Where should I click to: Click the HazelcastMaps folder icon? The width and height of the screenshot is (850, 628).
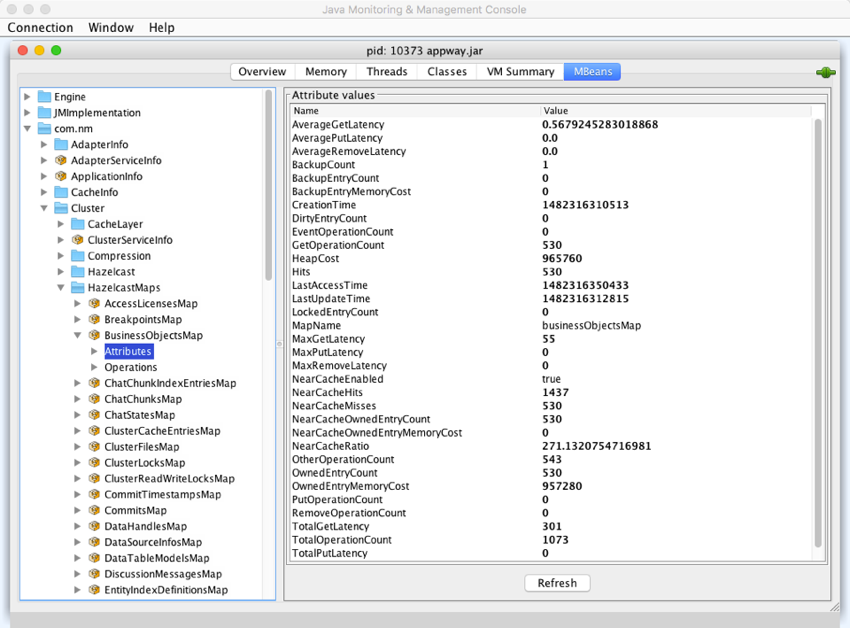point(77,288)
